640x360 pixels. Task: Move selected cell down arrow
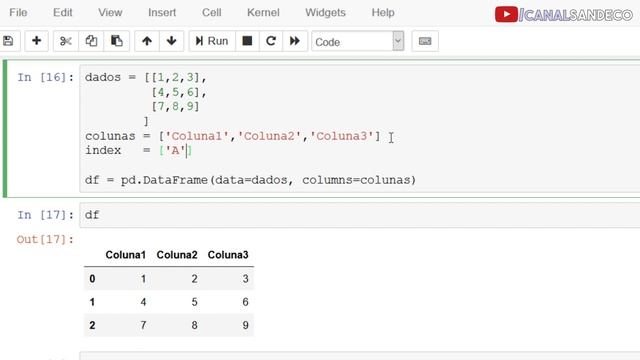coord(171,41)
